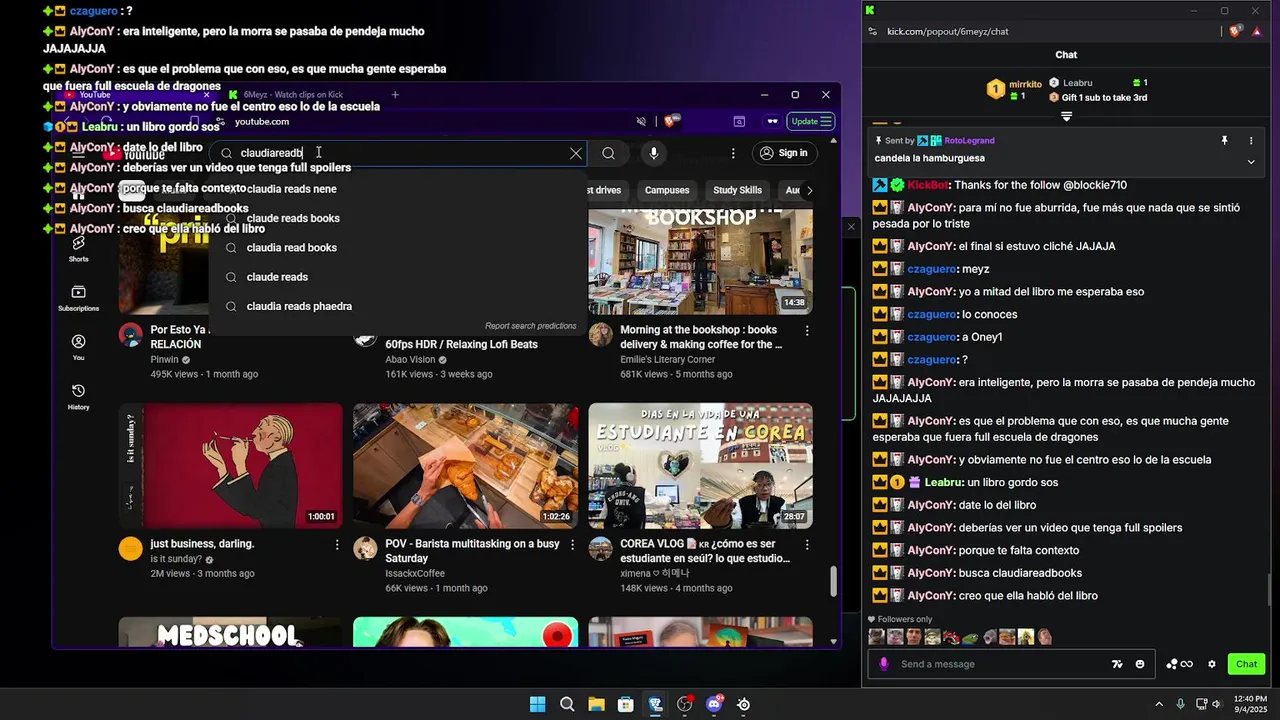Open pinned message three-dot menu
Screen dimensions: 1280x720
point(1251,141)
